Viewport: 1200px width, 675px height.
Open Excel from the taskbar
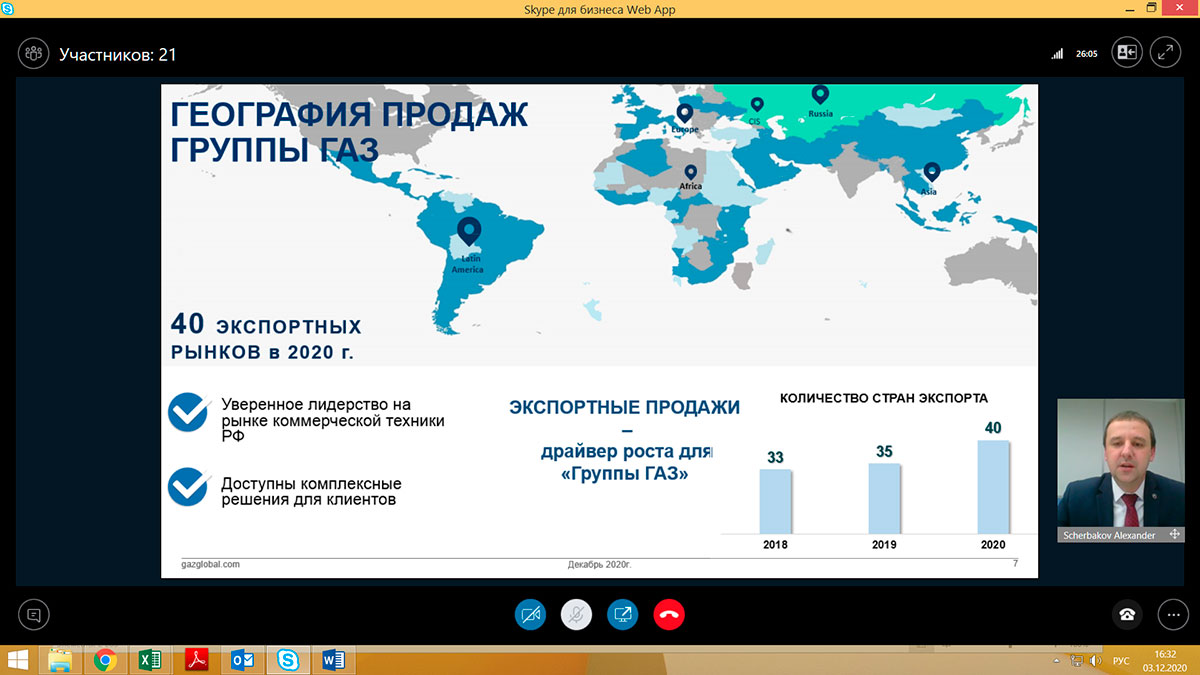(x=150, y=660)
